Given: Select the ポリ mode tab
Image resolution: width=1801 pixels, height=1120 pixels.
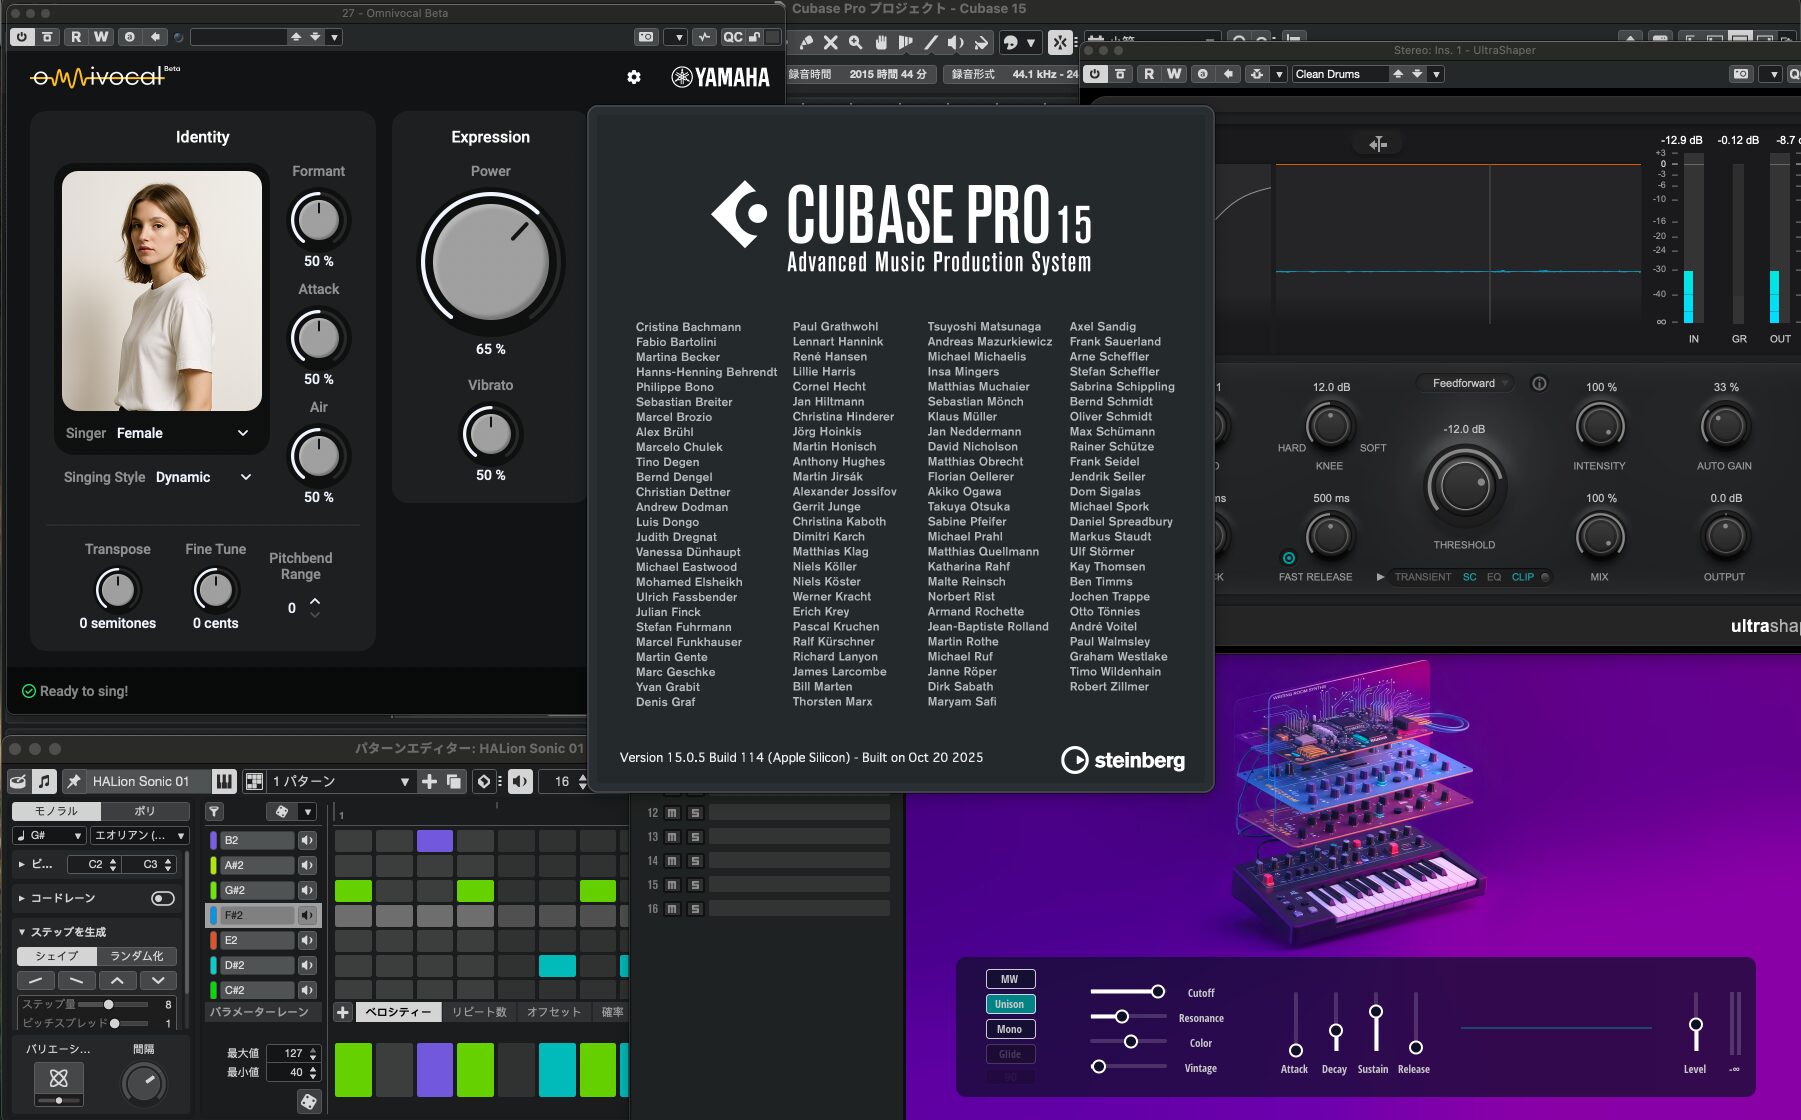Looking at the screenshot, I should pyautogui.click(x=144, y=811).
